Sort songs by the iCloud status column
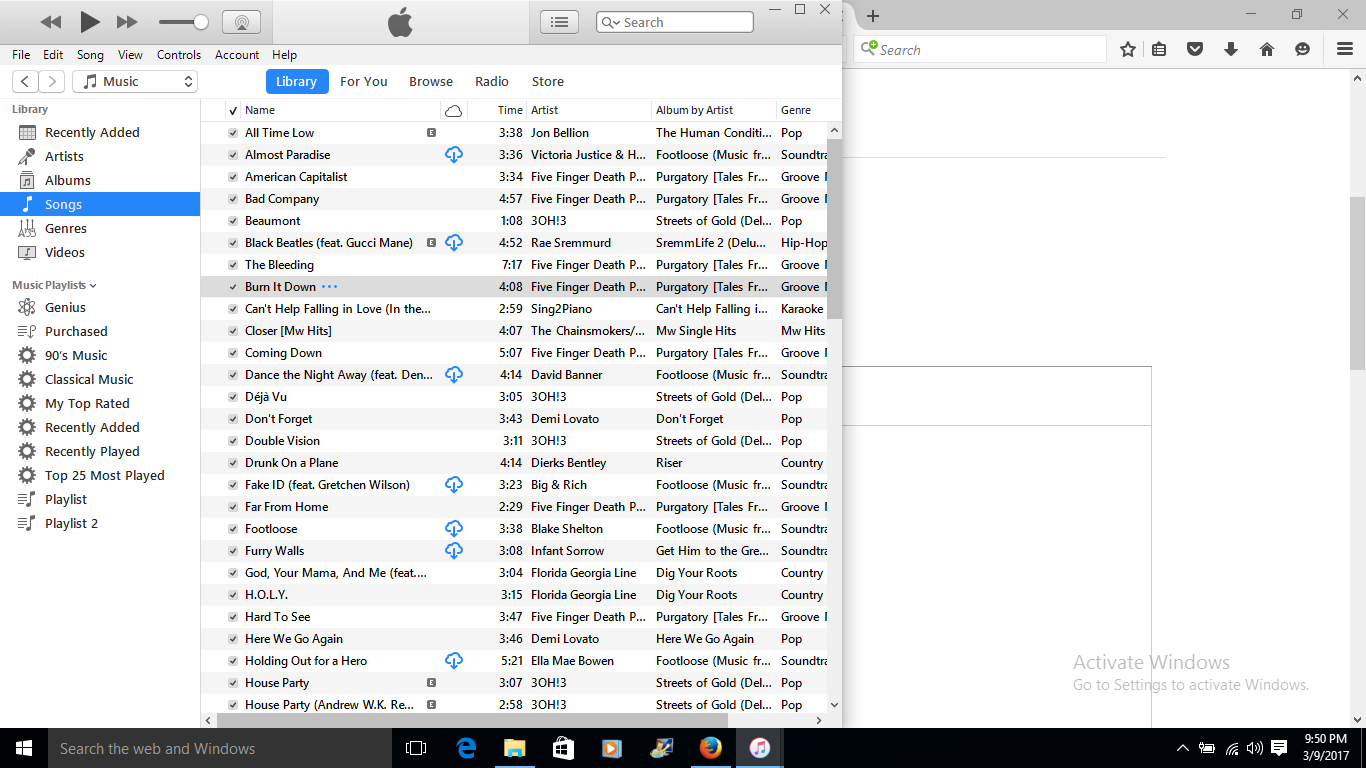This screenshot has width=1366, height=768. [454, 110]
